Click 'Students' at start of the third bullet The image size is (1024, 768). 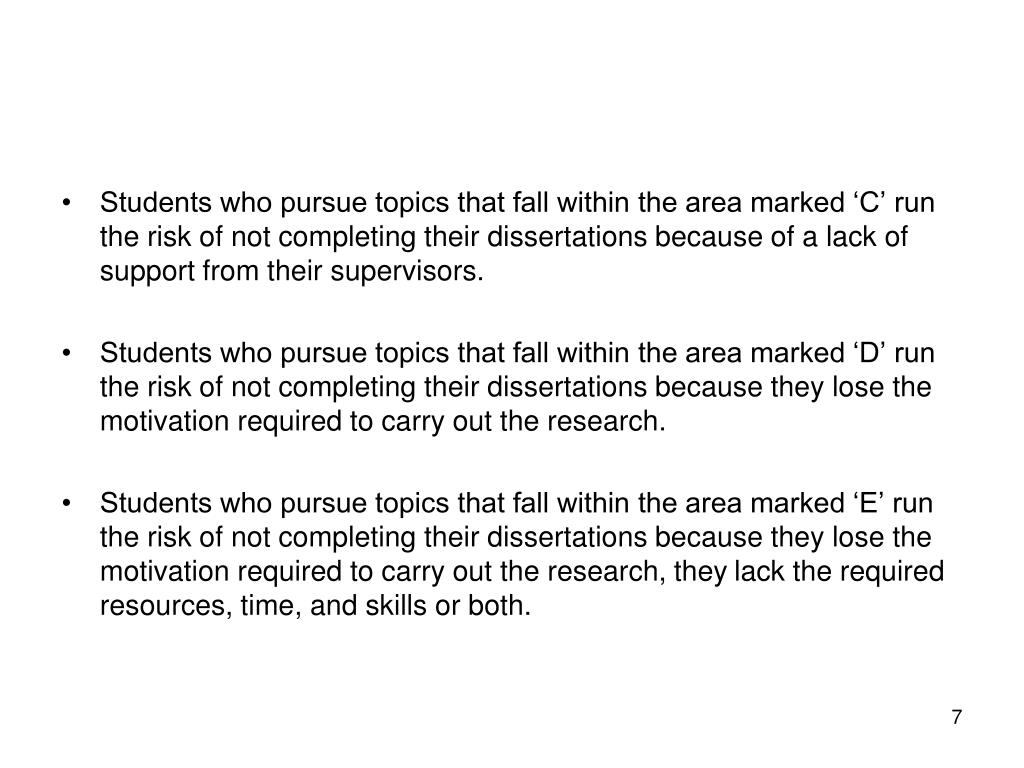(x=155, y=503)
